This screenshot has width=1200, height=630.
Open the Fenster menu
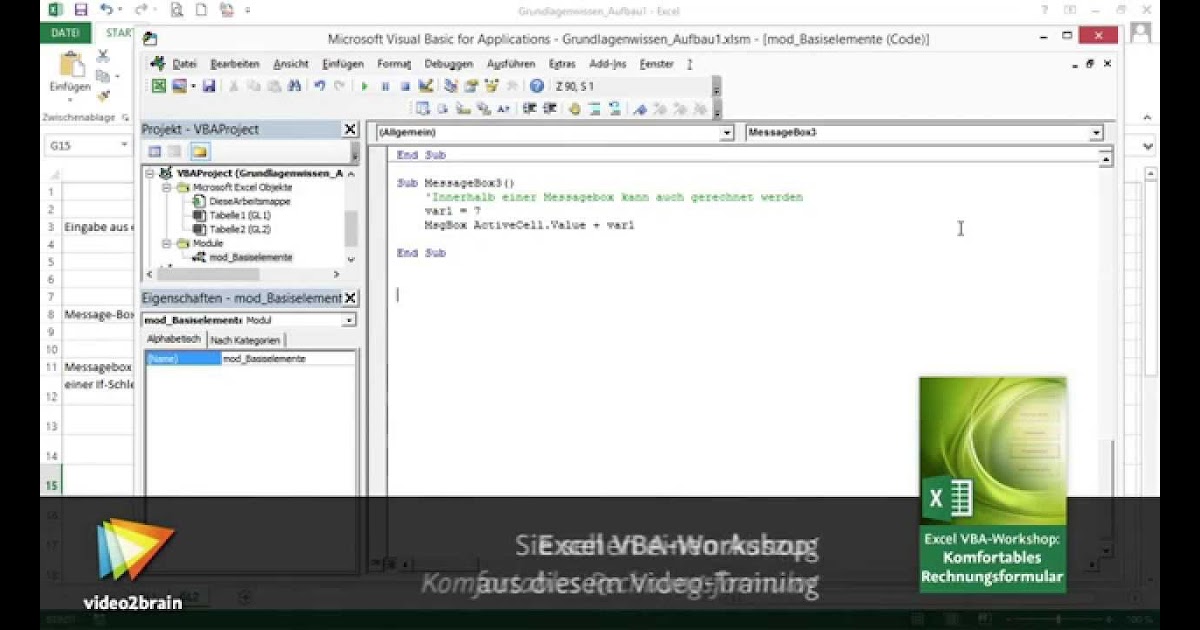pos(657,64)
